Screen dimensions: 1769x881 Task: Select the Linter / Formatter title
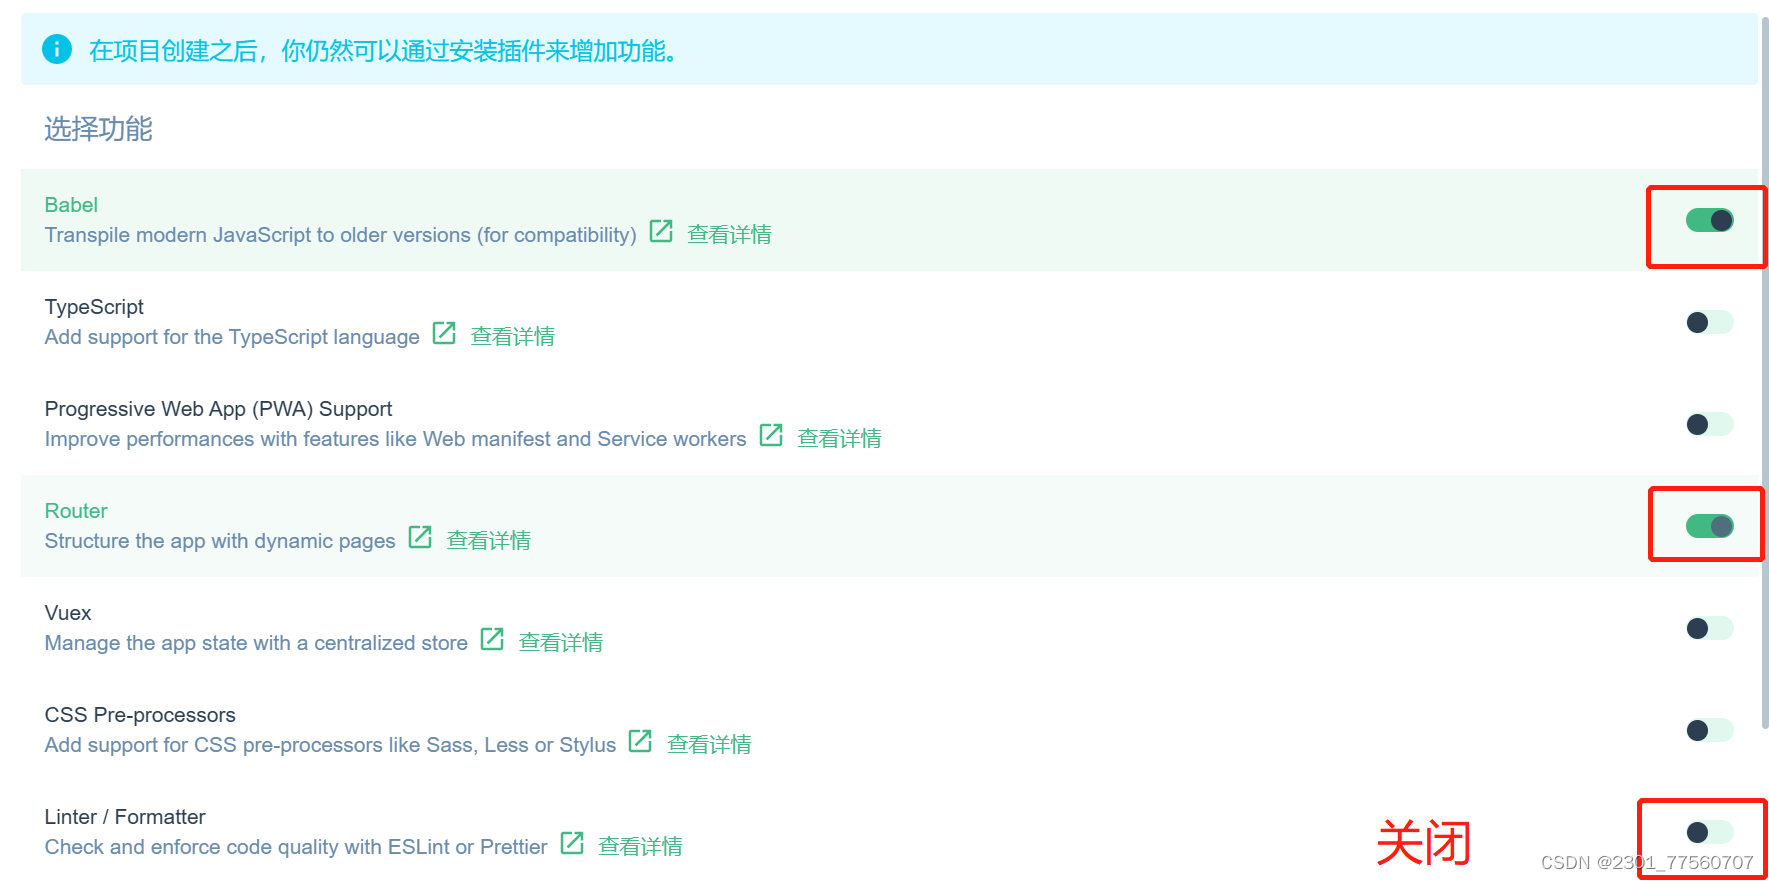(125, 817)
